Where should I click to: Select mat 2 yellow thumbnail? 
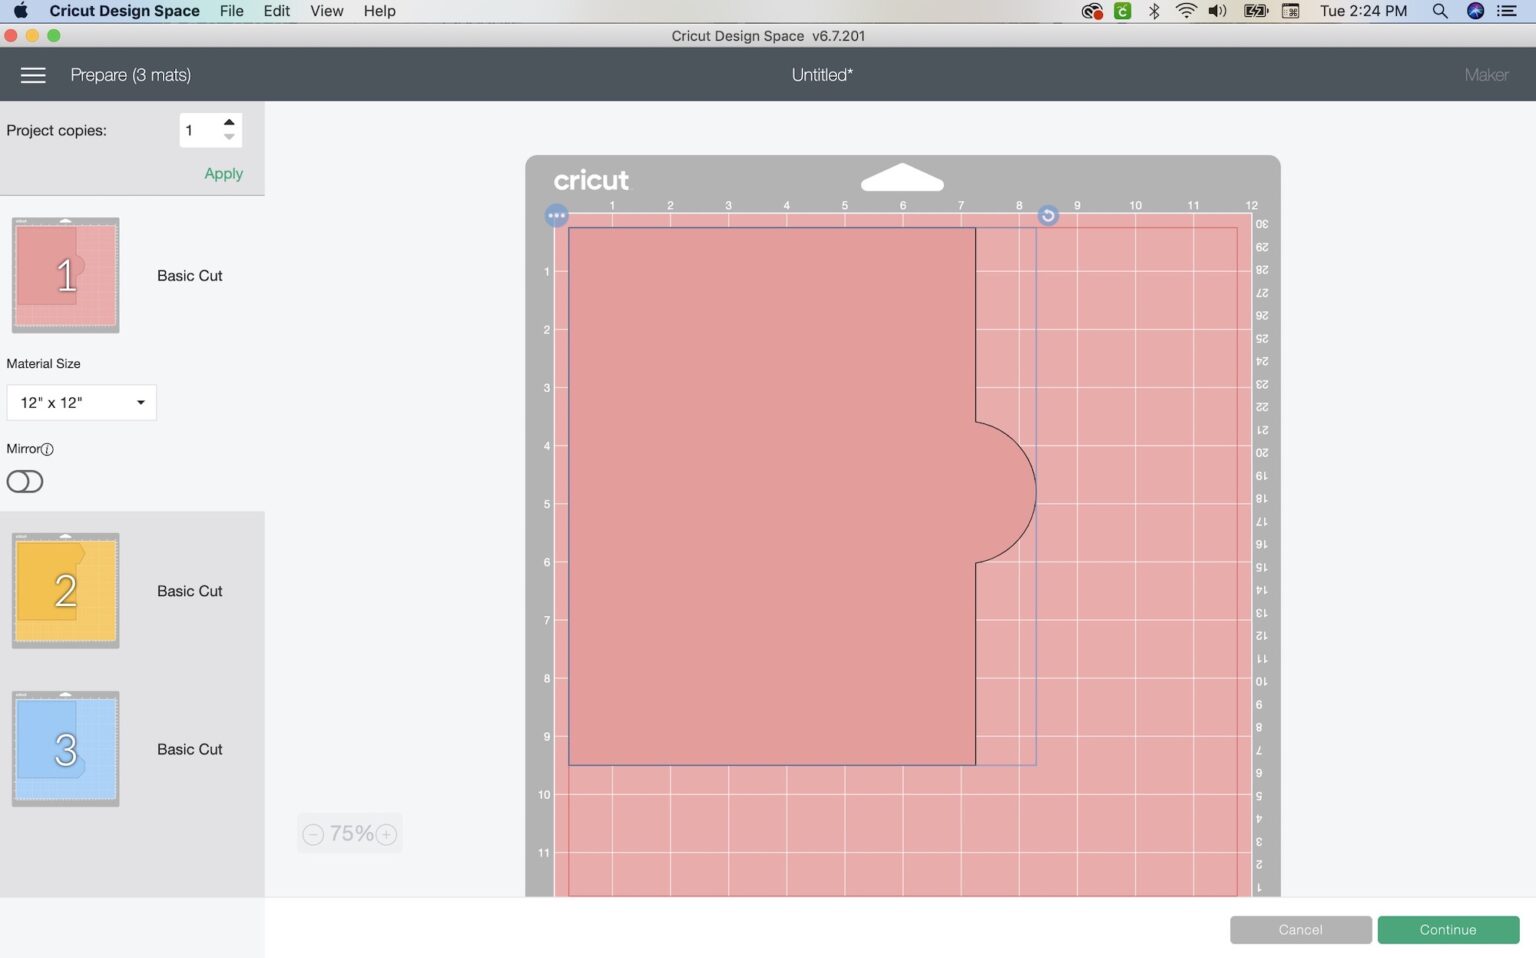point(65,590)
